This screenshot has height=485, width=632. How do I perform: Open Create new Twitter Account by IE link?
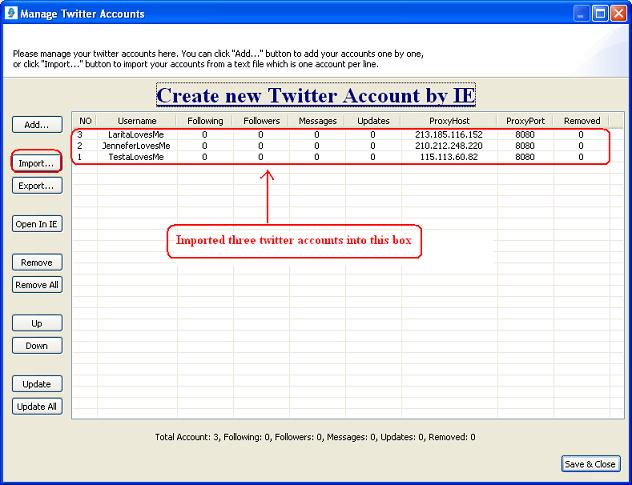316,96
